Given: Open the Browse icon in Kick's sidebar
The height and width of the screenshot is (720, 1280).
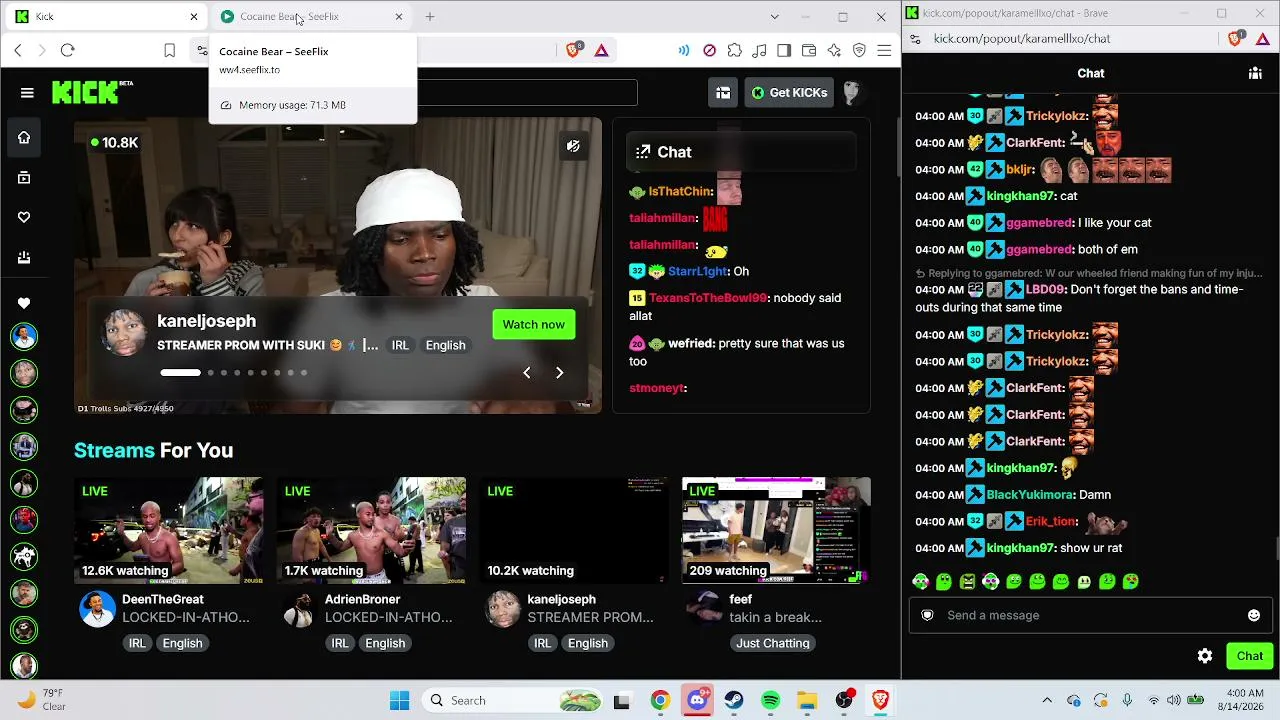Looking at the screenshot, I should [x=24, y=178].
